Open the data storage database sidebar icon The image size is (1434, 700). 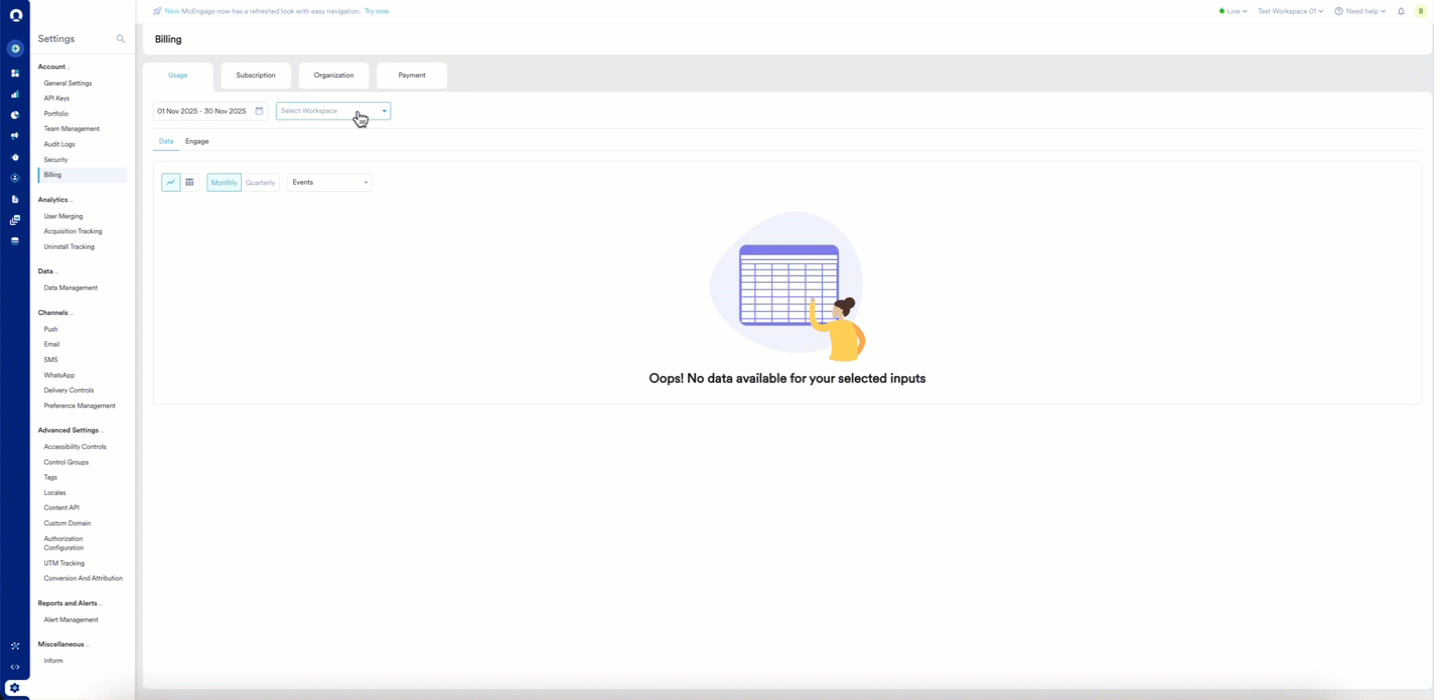15,240
